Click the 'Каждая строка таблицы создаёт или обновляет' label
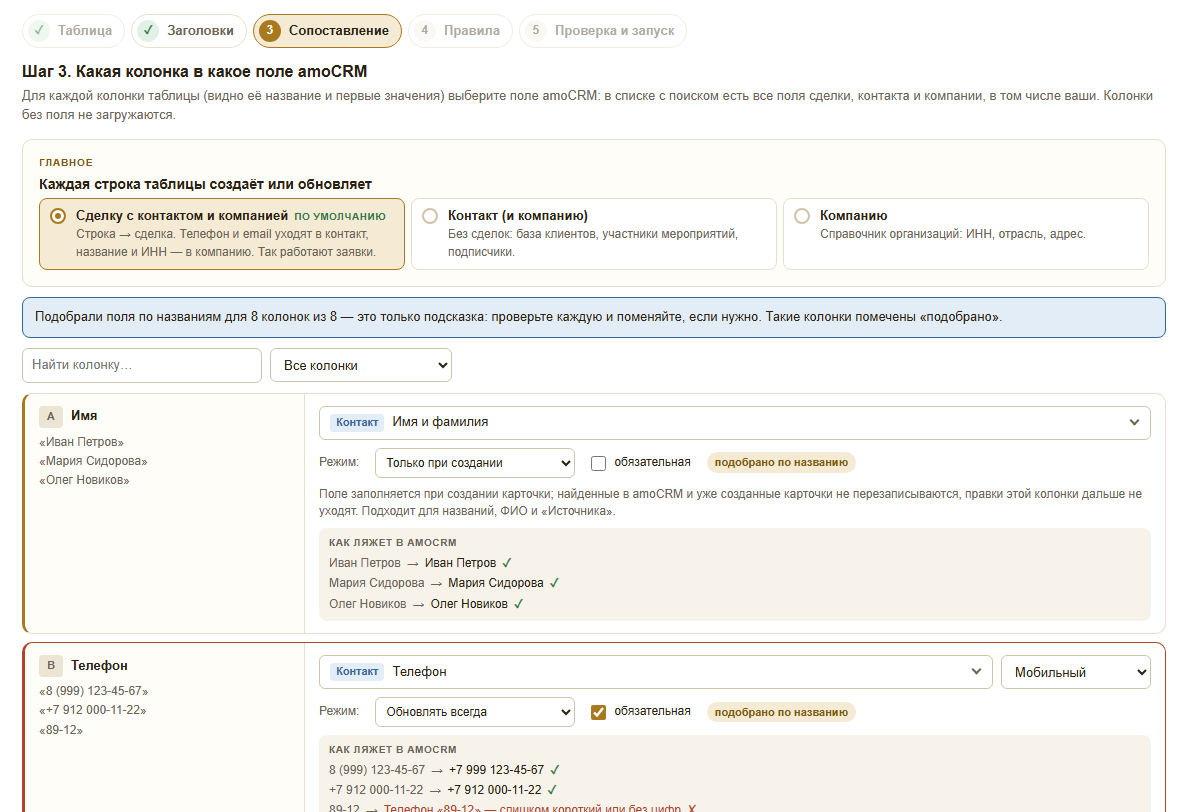The image size is (1188, 812). click(x=205, y=184)
